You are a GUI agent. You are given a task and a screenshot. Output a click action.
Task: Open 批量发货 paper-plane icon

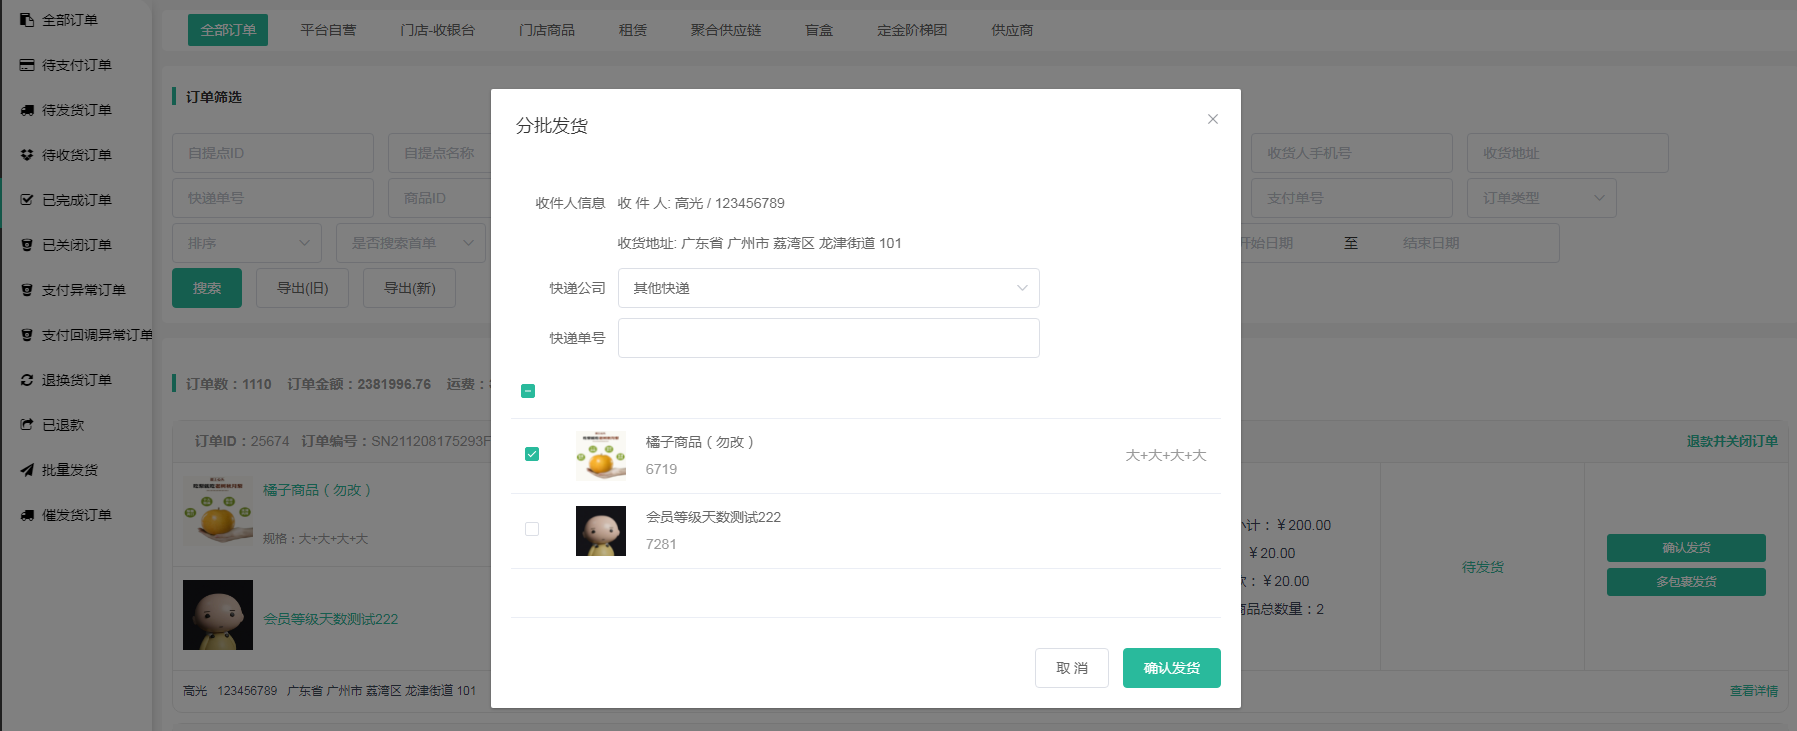27,470
